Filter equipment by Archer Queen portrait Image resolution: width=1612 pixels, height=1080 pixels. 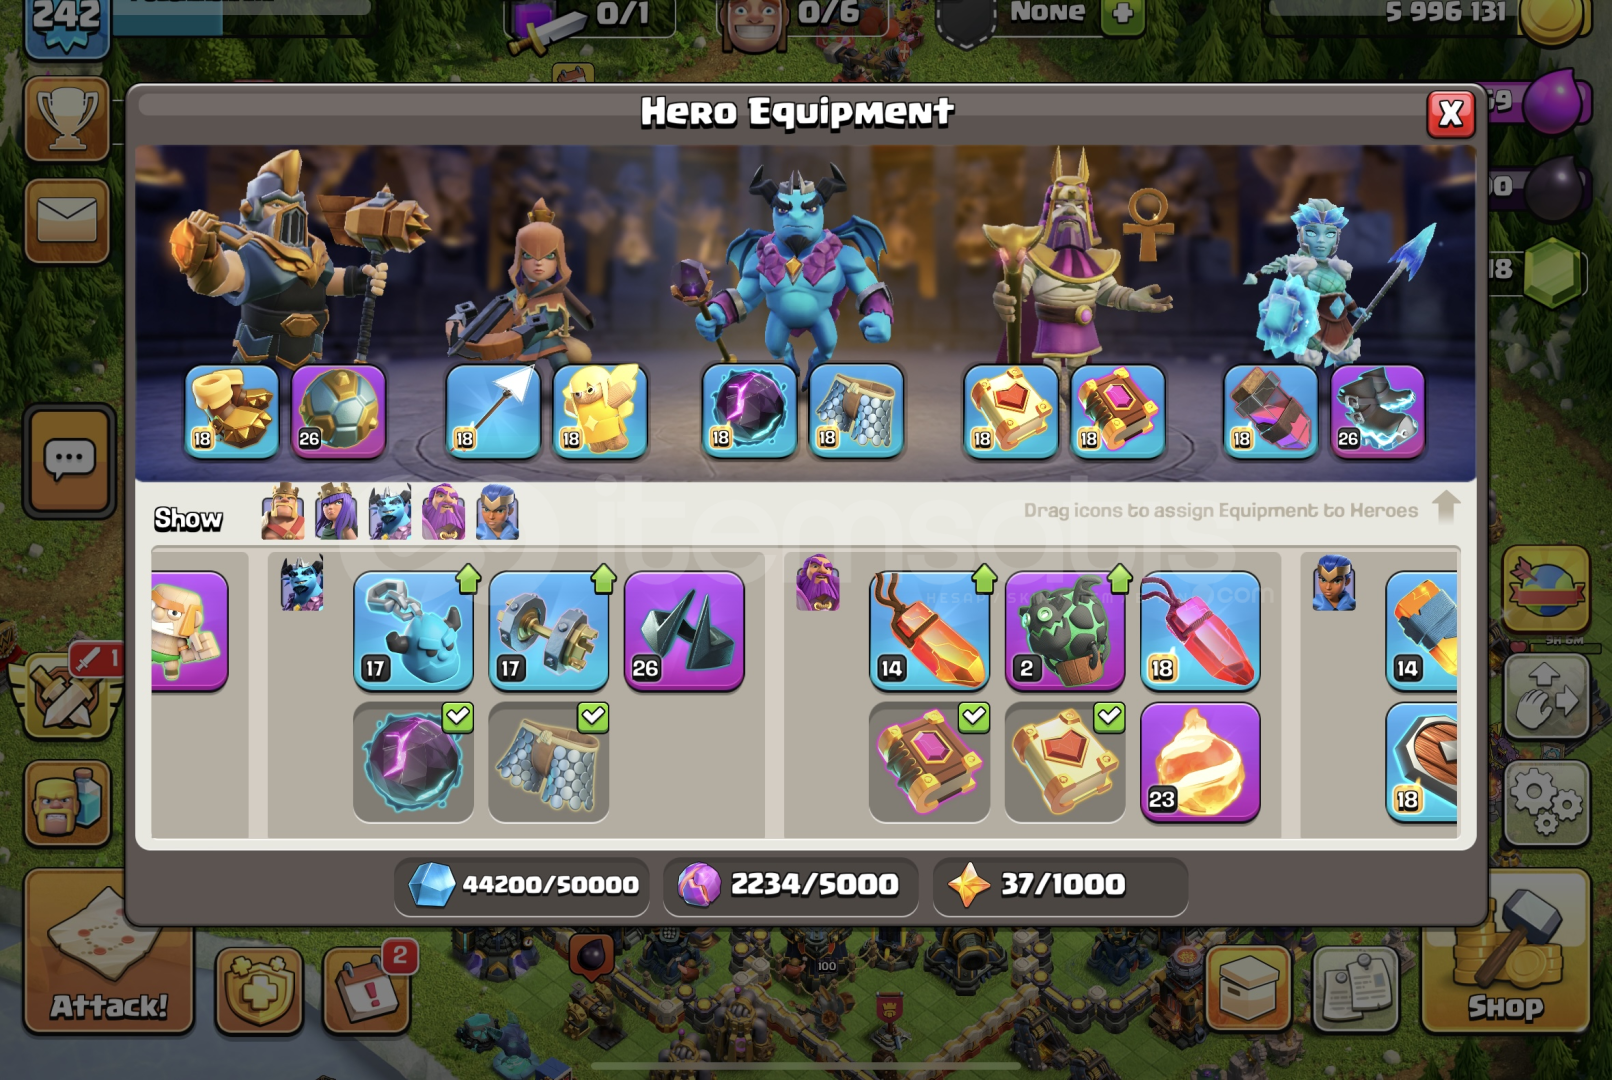pyautogui.click(x=336, y=512)
